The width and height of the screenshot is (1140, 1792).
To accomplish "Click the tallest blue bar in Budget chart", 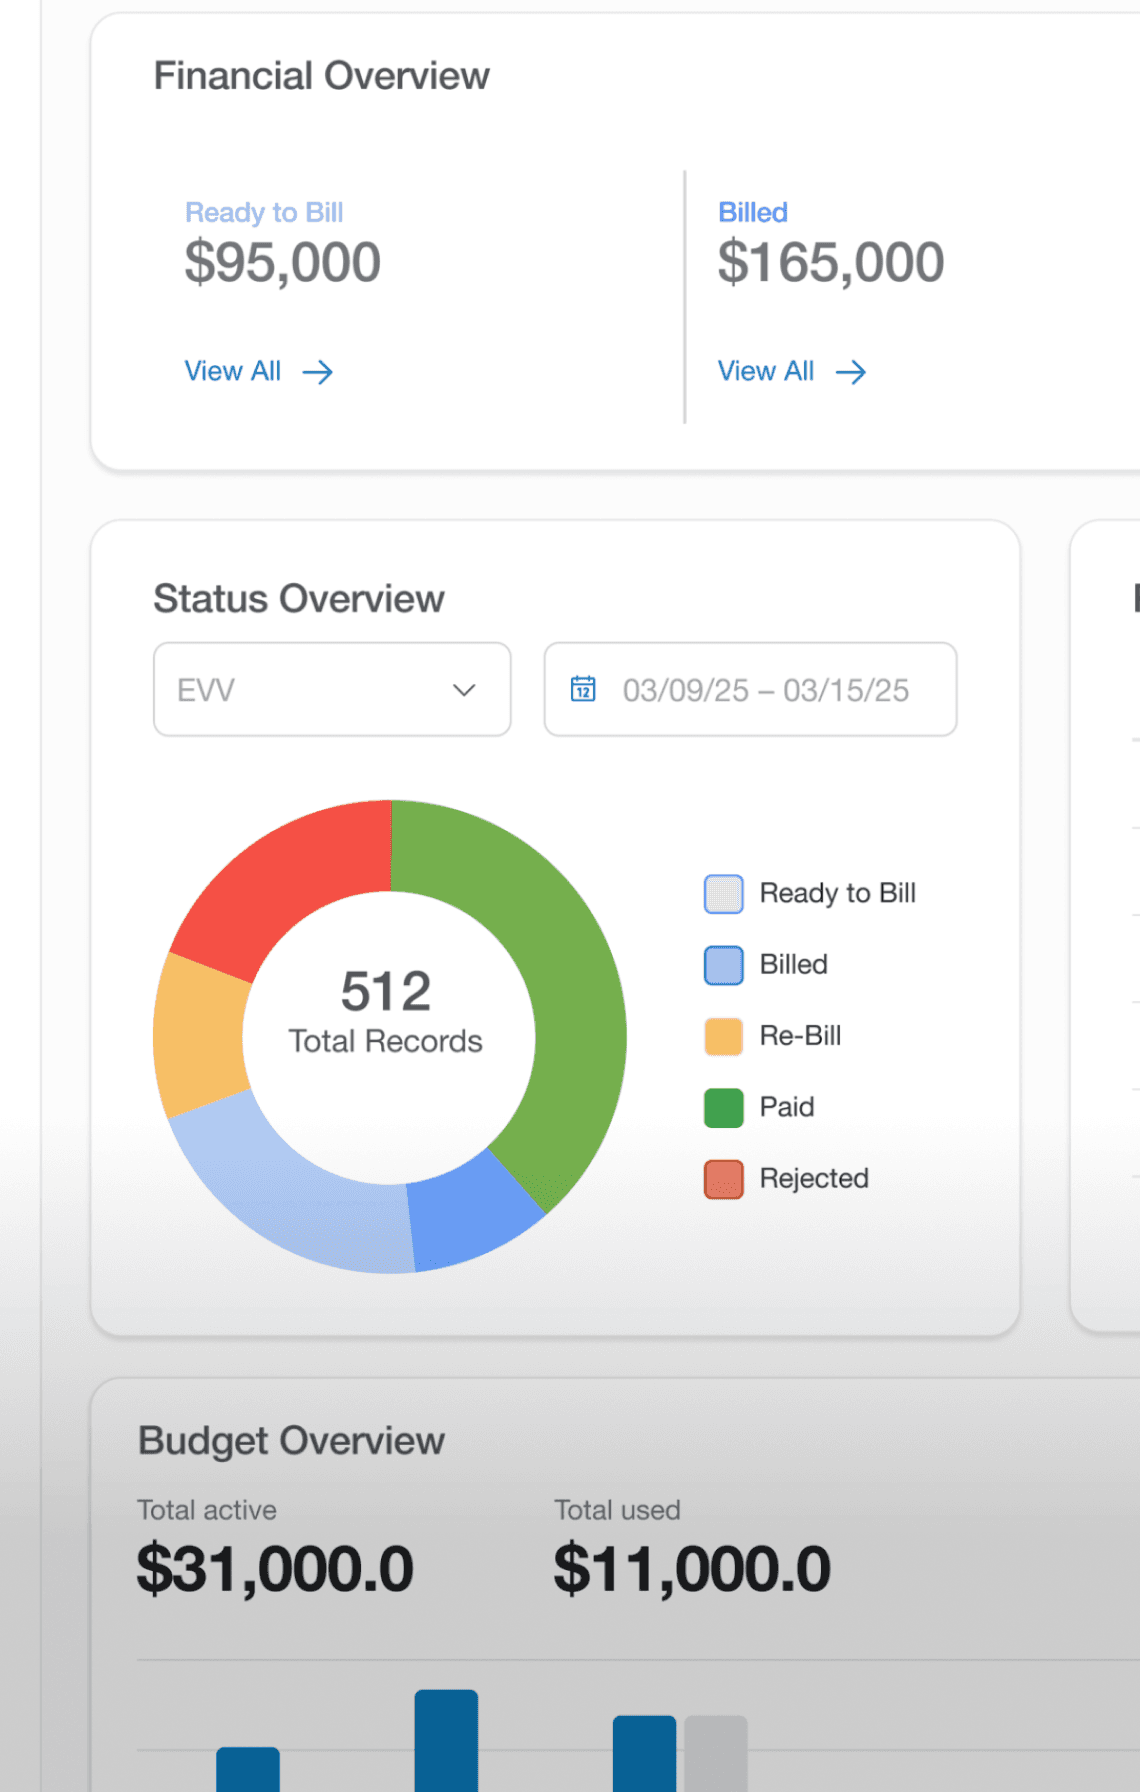I will (x=446, y=1741).
